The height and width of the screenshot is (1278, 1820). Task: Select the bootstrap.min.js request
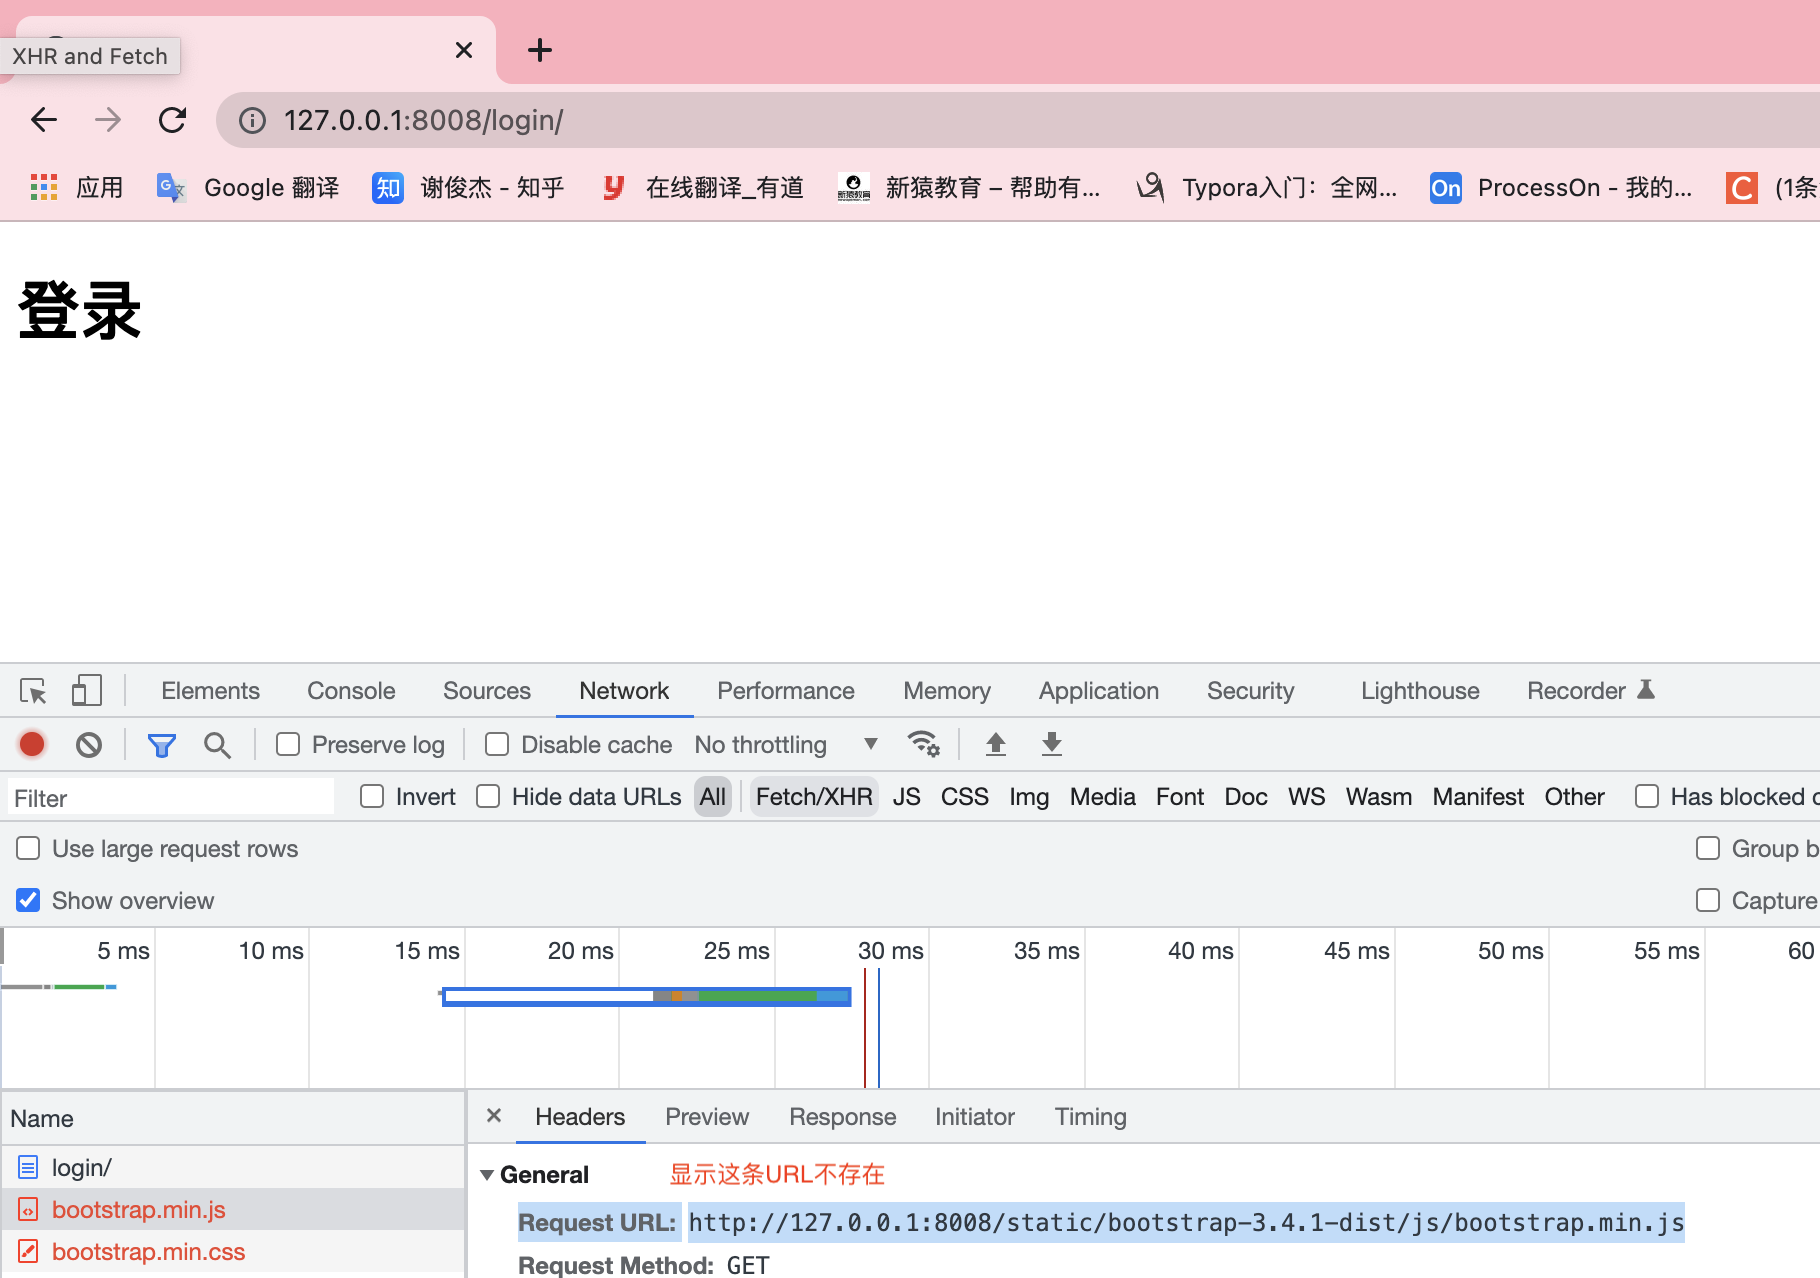click(x=233, y=1210)
